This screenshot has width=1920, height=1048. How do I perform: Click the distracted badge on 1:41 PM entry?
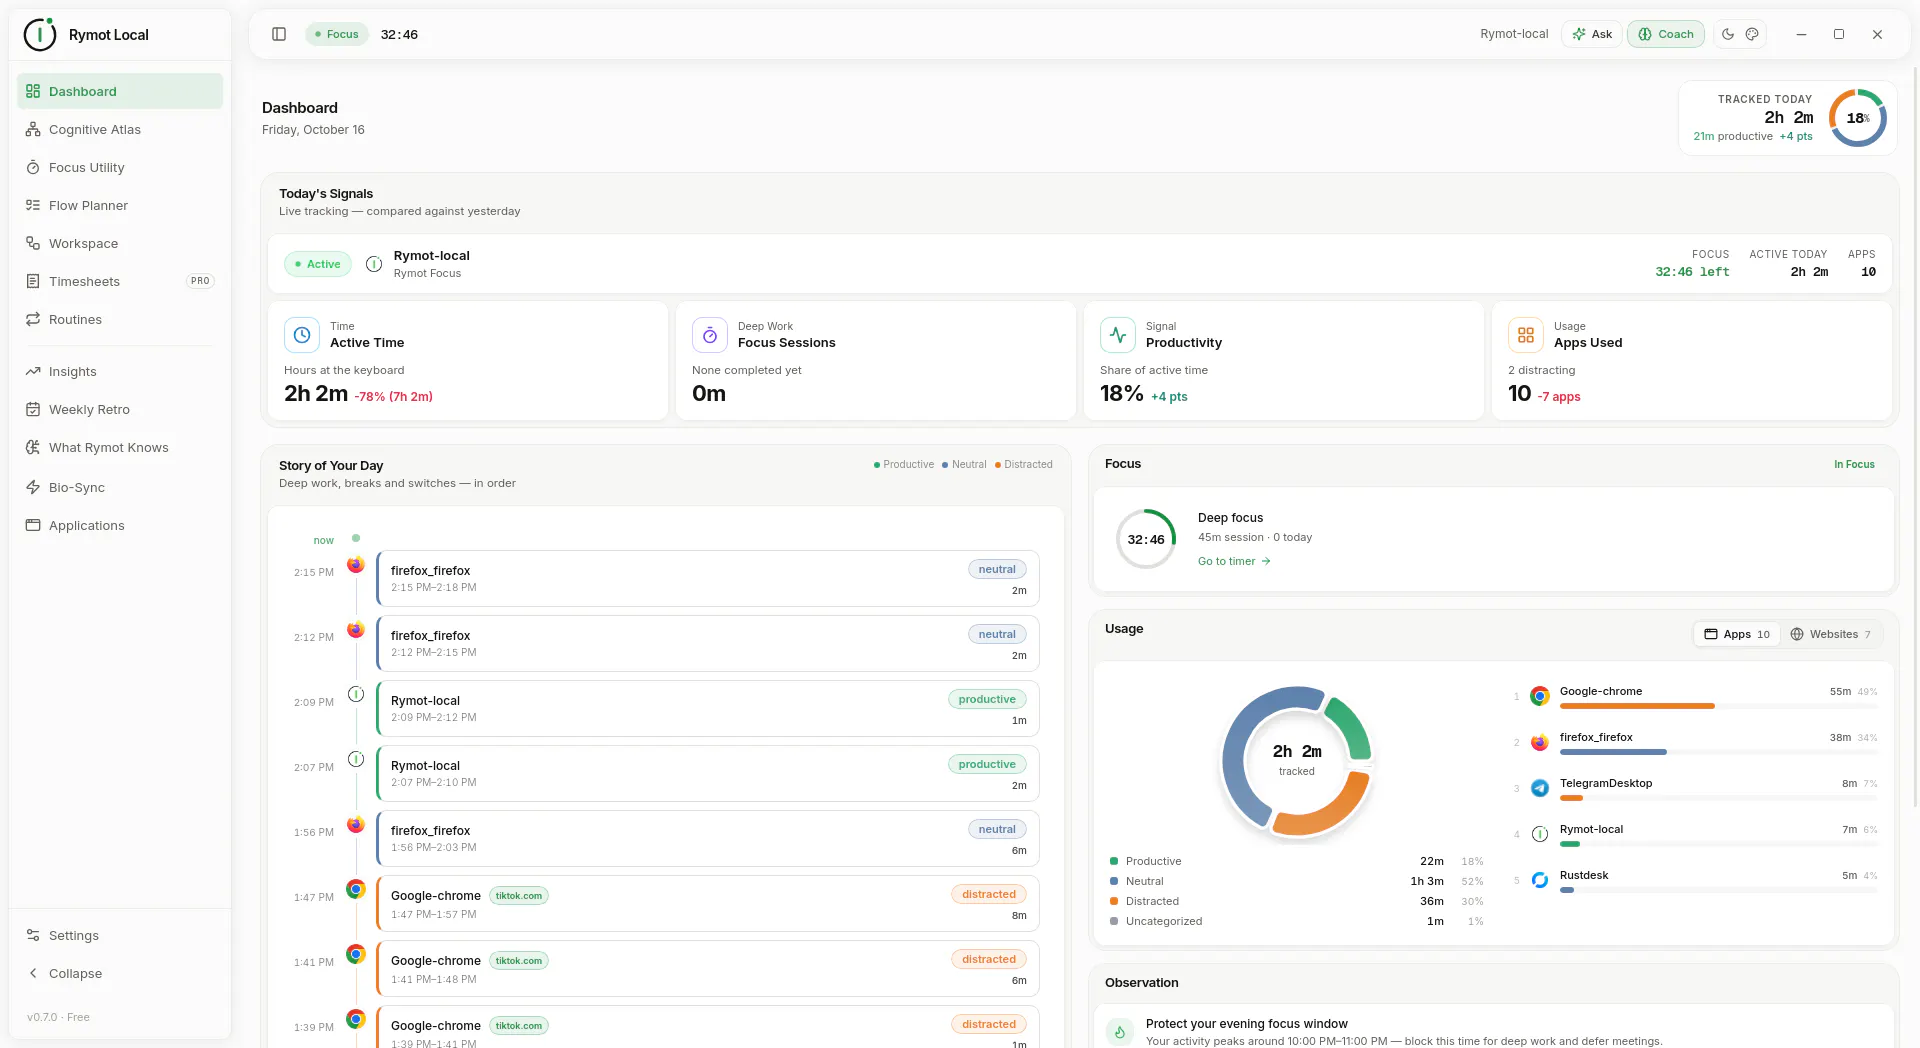(x=989, y=959)
